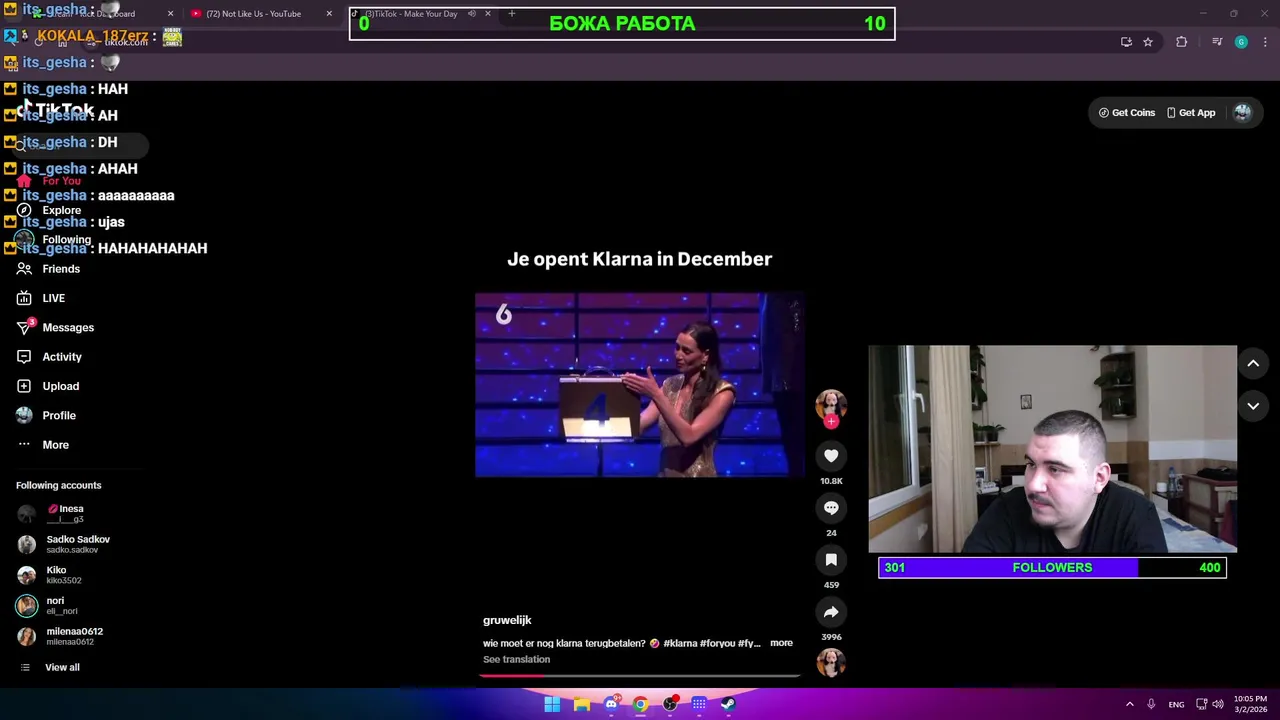This screenshot has height=720, width=1280.
Task: Mute TikTok tab via speaker icon
Action: click(472, 14)
